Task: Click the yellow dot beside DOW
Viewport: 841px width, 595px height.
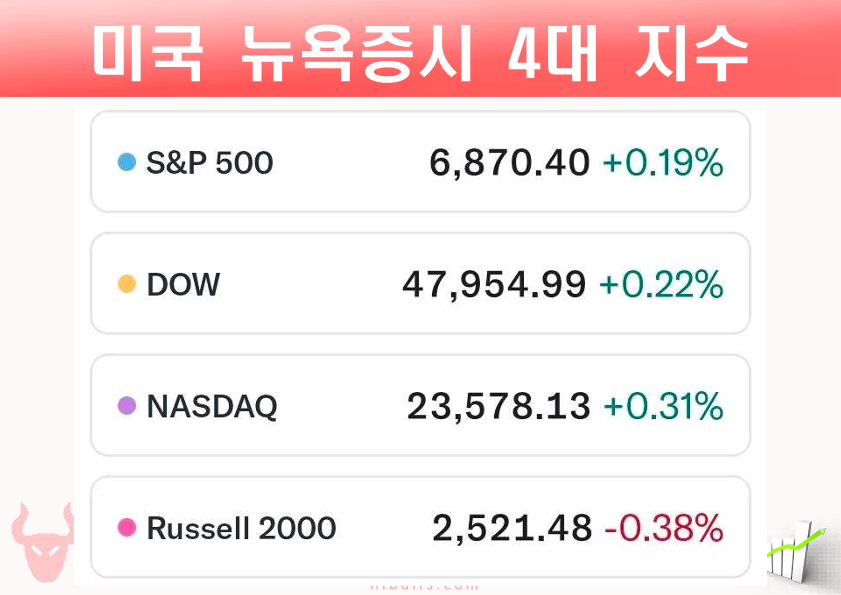Action: click(126, 284)
